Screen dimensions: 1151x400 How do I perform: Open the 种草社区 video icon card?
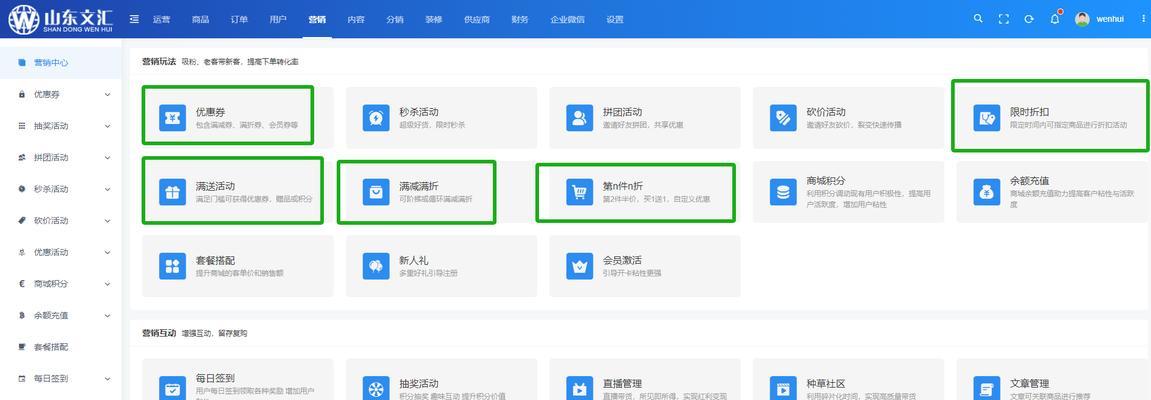tap(783, 388)
